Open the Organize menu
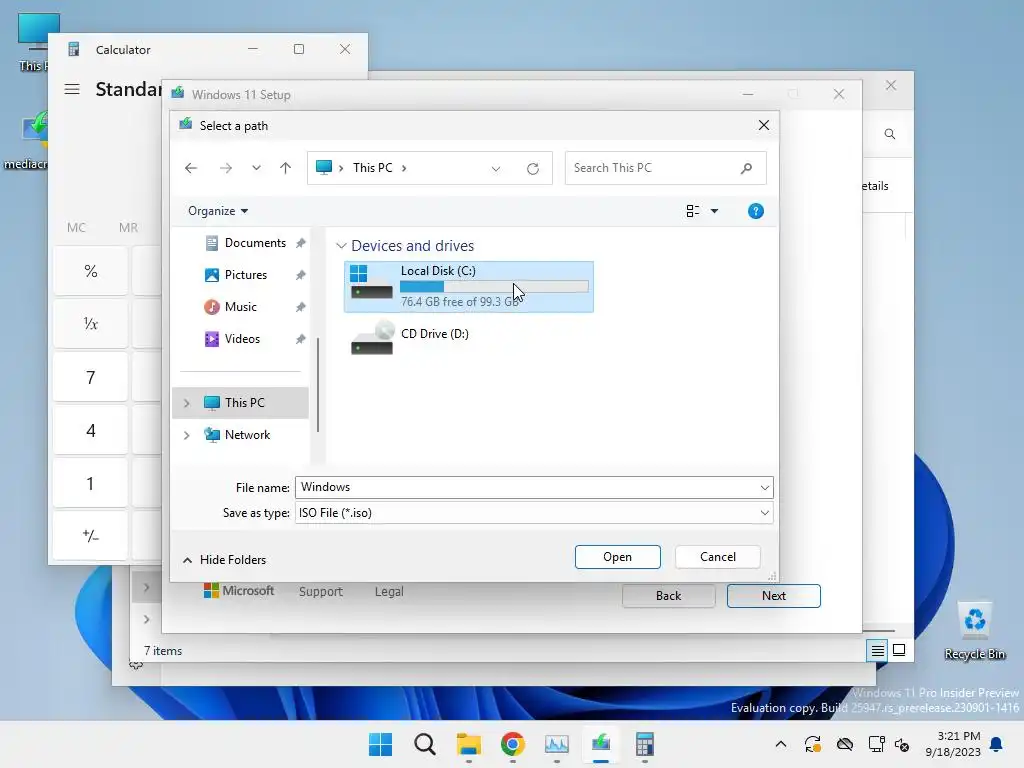The image size is (1024, 768). point(218,211)
